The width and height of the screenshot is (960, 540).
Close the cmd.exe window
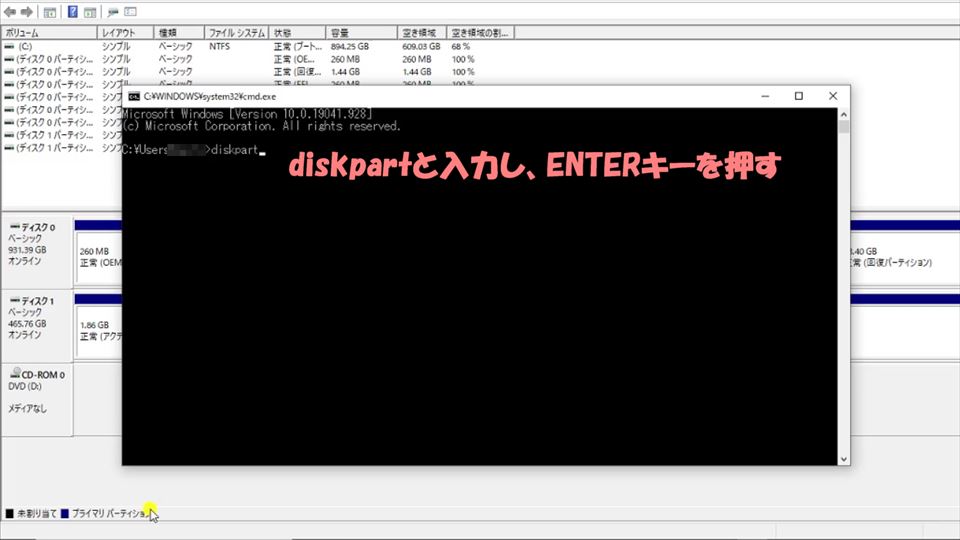click(831, 96)
